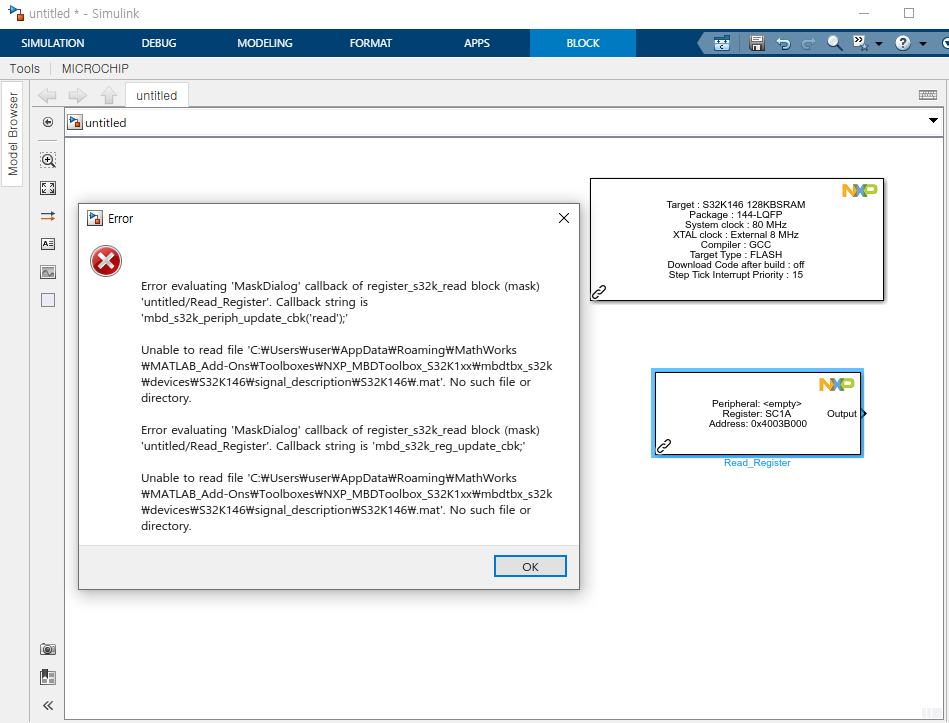This screenshot has height=723, width=949.
Task: Dismiss the error with OK button
Action: [530, 566]
